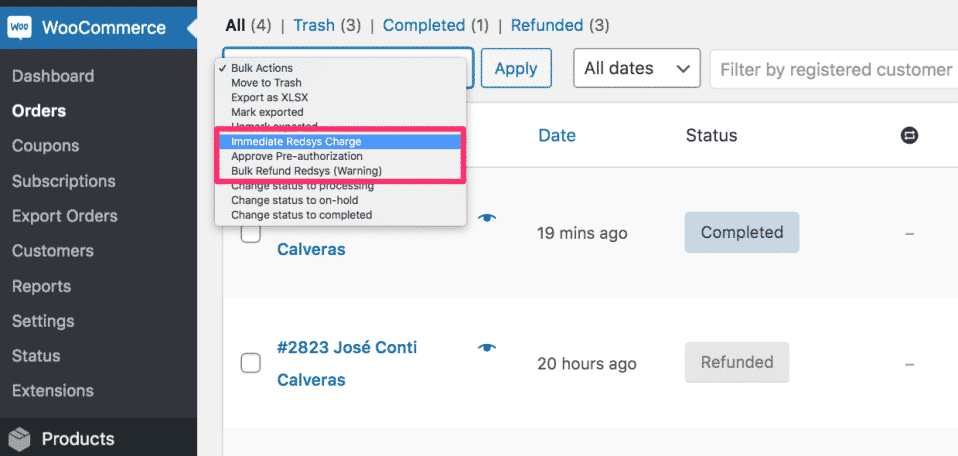Viewport: 958px width, 456px height.
Task: Tick the checkbox for the completed order
Action: coord(250,234)
